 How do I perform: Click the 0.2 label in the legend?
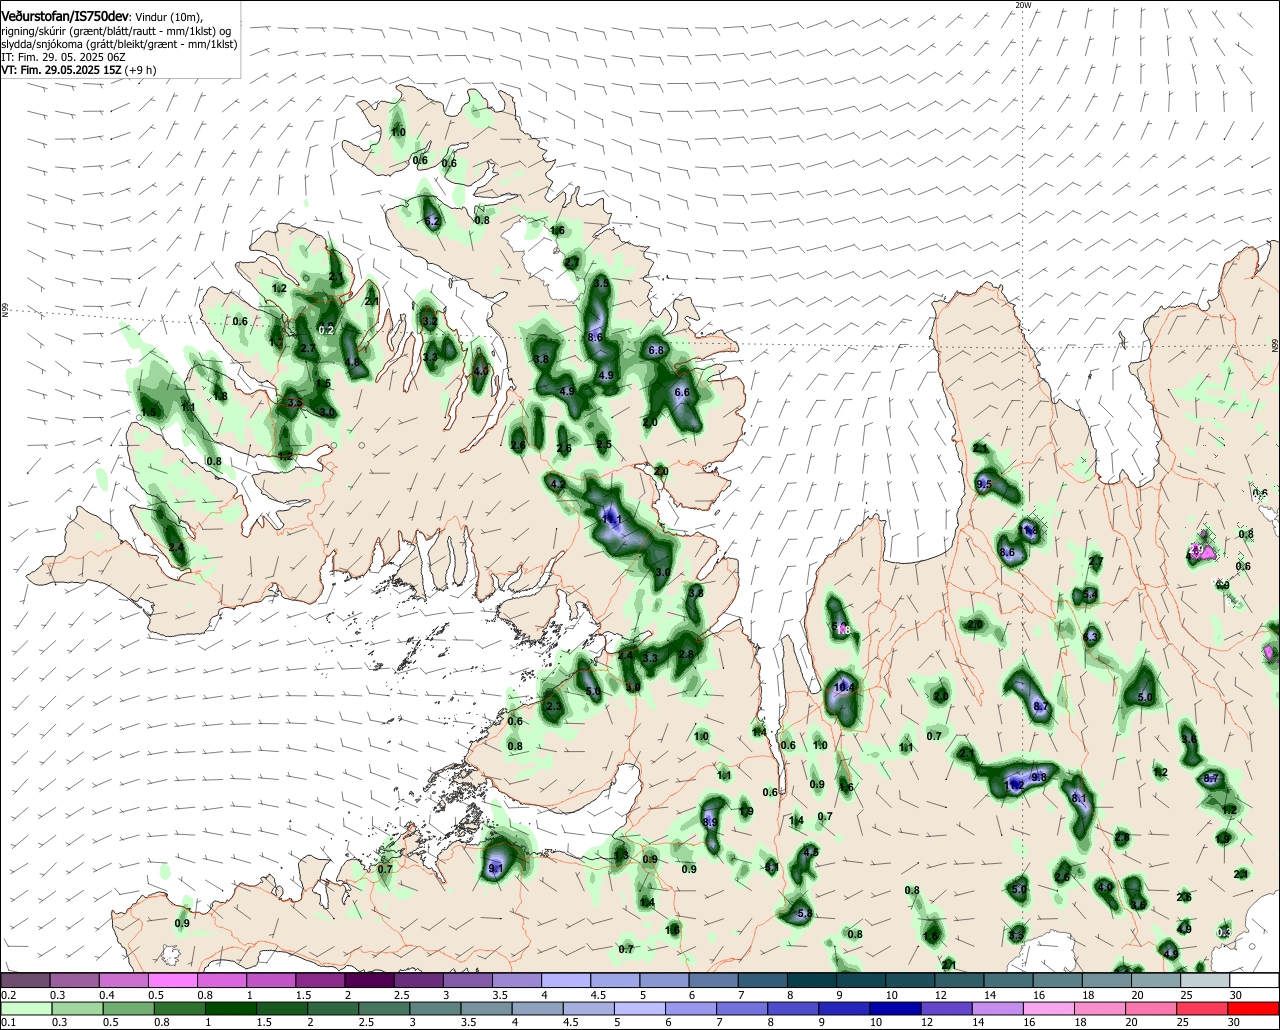[x=9, y=995]
